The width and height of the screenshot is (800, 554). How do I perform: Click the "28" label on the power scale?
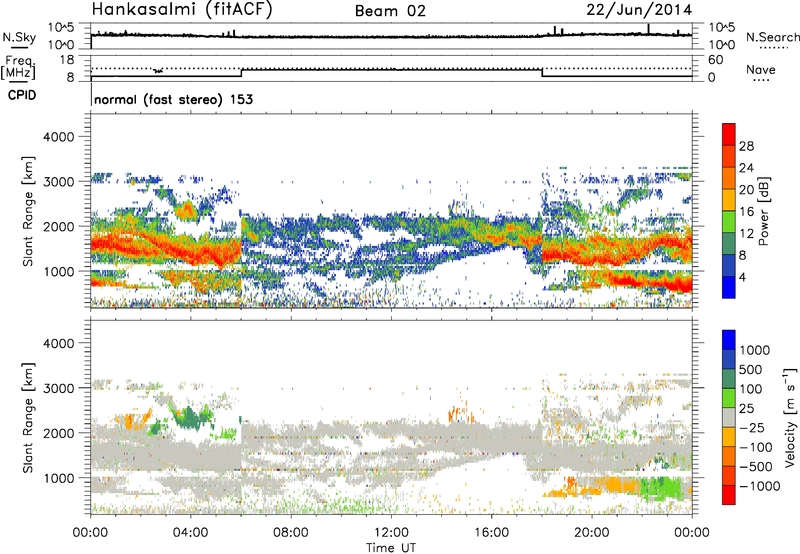click(x=746, y=146)
